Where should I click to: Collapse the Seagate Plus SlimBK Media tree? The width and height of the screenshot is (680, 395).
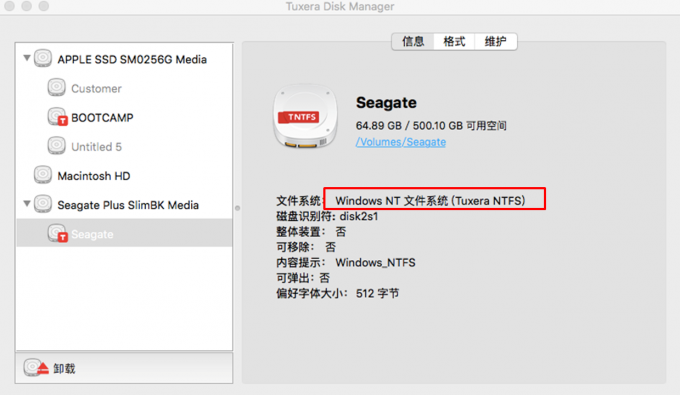click(x=27, y=203)
